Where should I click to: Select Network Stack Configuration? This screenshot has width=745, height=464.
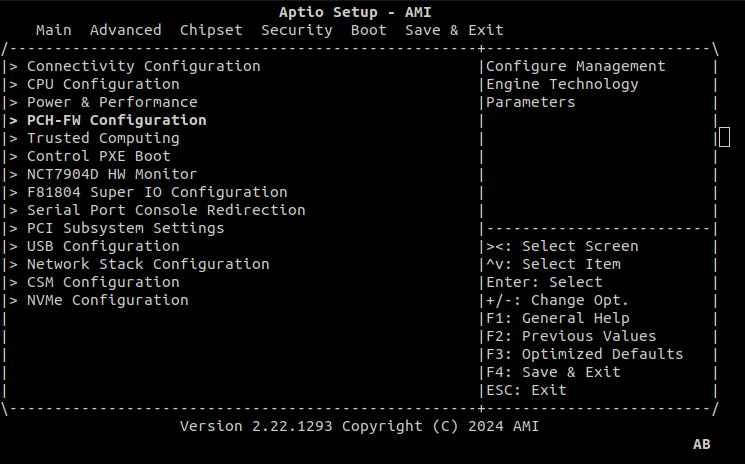pyautogui.click(x=148, y=264)
